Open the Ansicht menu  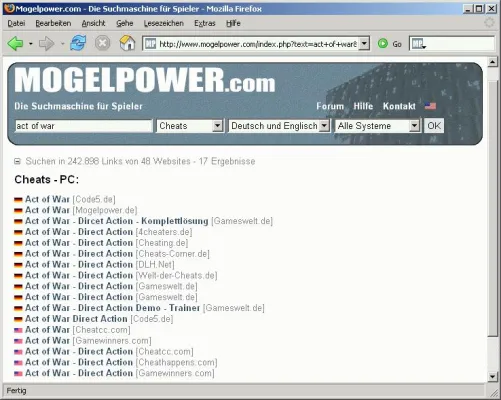[93, 23]
